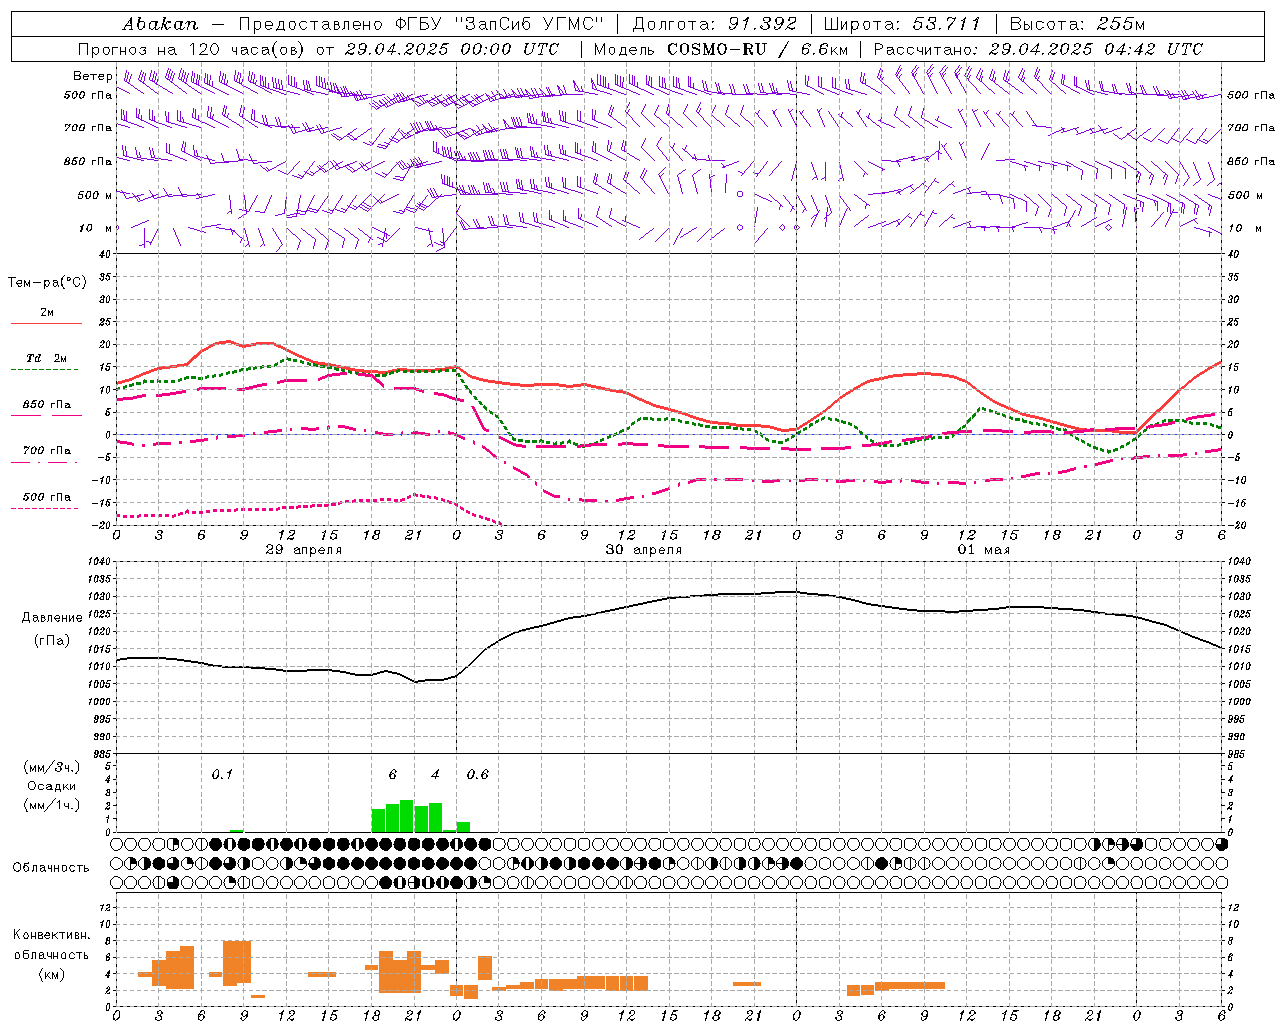Click the '(гПа)' pressure unit label
The height and width of the screenshot is (1024, 1280).
click(52, 640)
